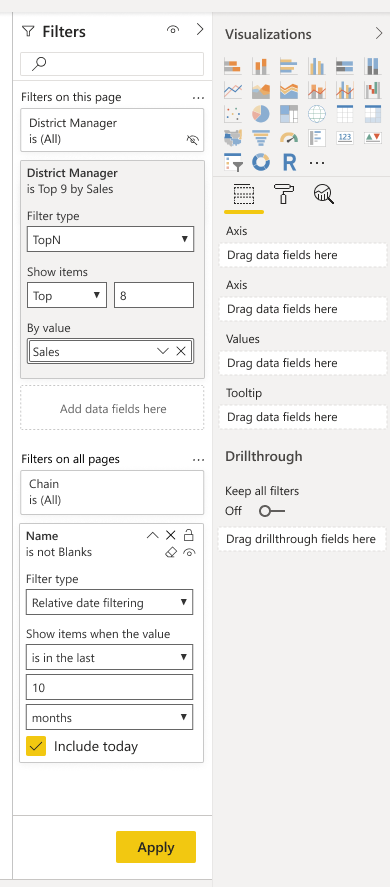
Task: Select the area chart visual
Action: point(260,90)
